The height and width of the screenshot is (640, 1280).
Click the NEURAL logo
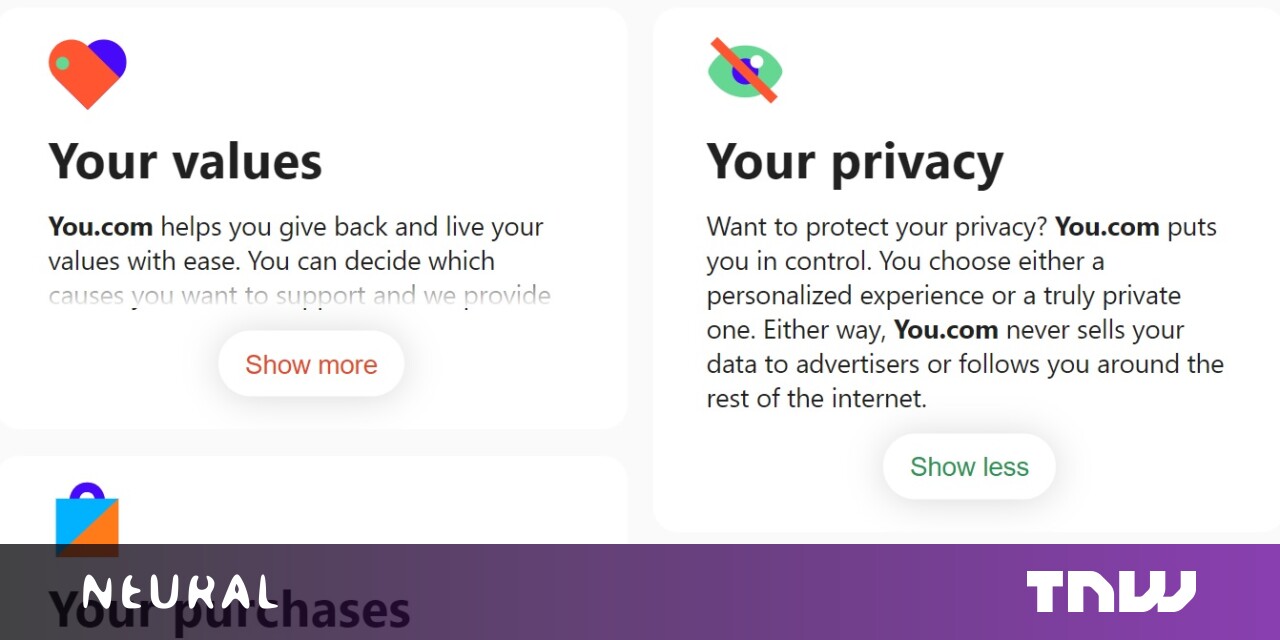(x=179, y=592)
